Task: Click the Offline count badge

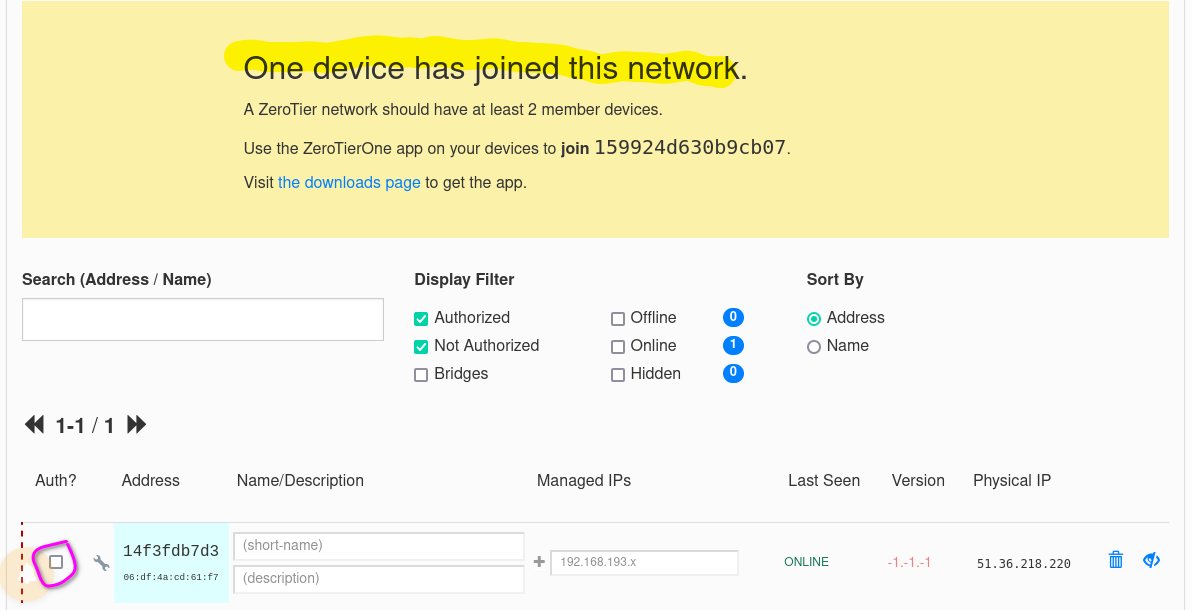Action: [x=733, y=317]
